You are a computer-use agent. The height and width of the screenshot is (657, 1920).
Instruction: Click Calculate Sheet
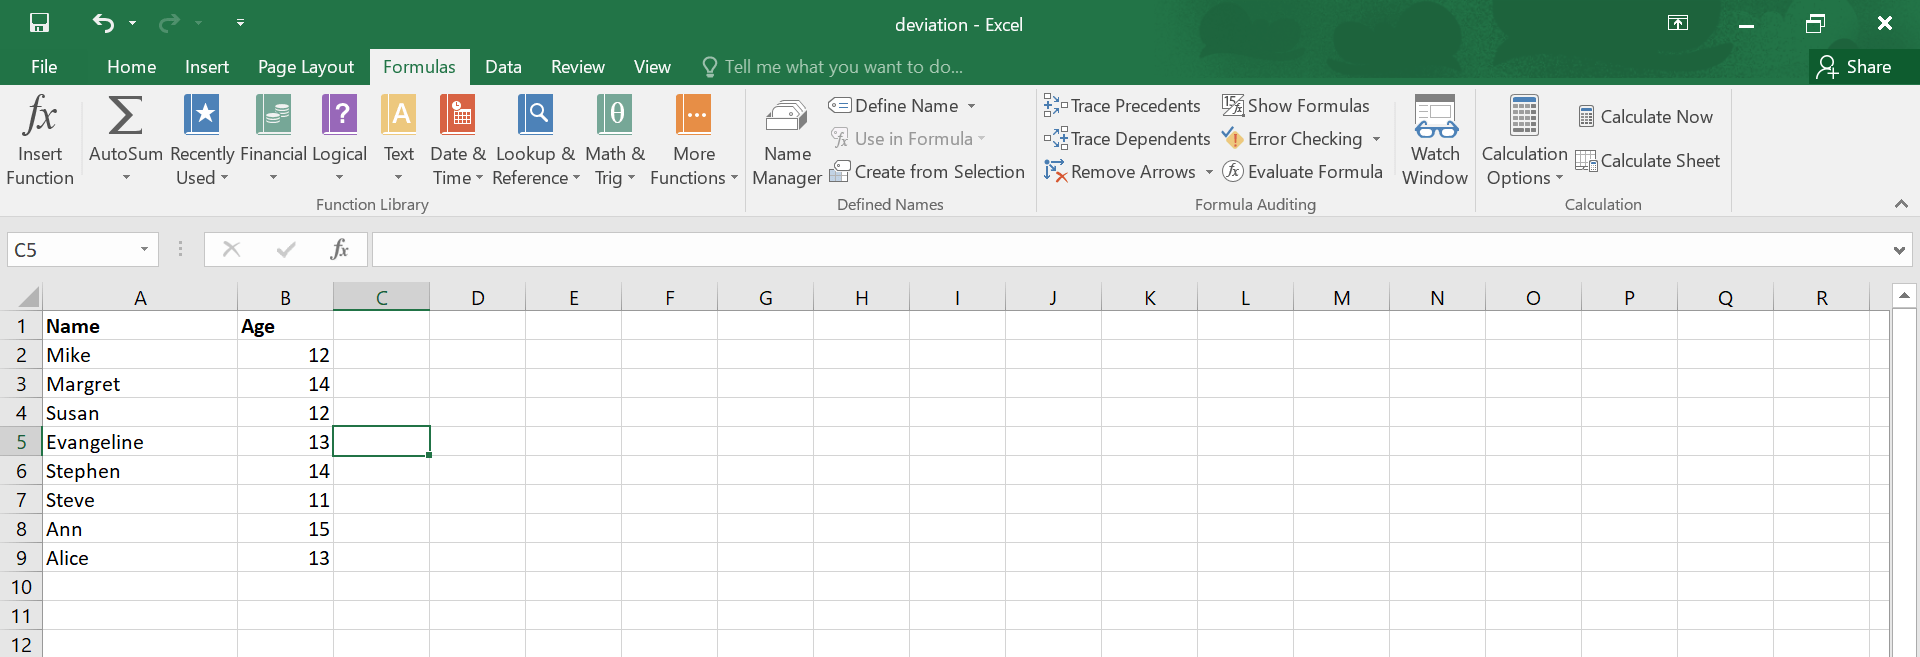pyautogui.click(x=1647, y=160)
